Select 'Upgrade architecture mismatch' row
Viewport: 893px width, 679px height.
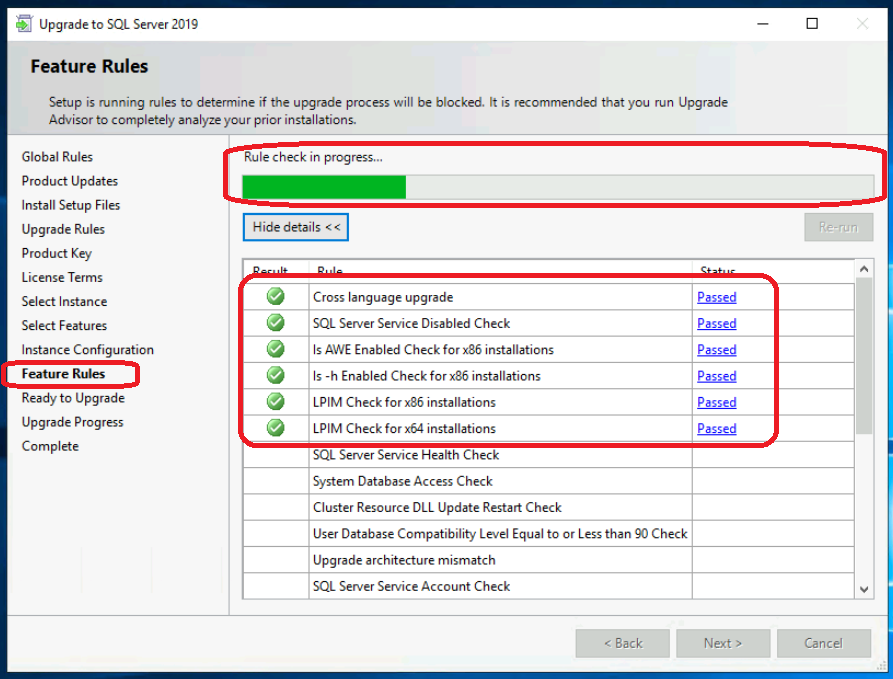[548, 560]
